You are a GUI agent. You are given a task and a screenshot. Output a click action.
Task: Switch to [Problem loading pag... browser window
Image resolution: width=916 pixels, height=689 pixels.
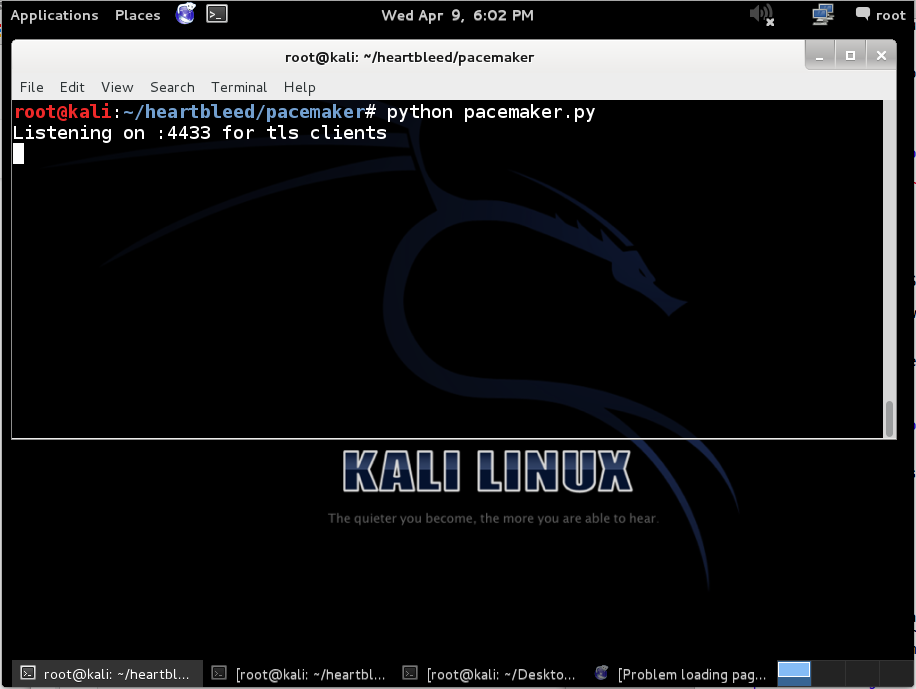[681, 674]
